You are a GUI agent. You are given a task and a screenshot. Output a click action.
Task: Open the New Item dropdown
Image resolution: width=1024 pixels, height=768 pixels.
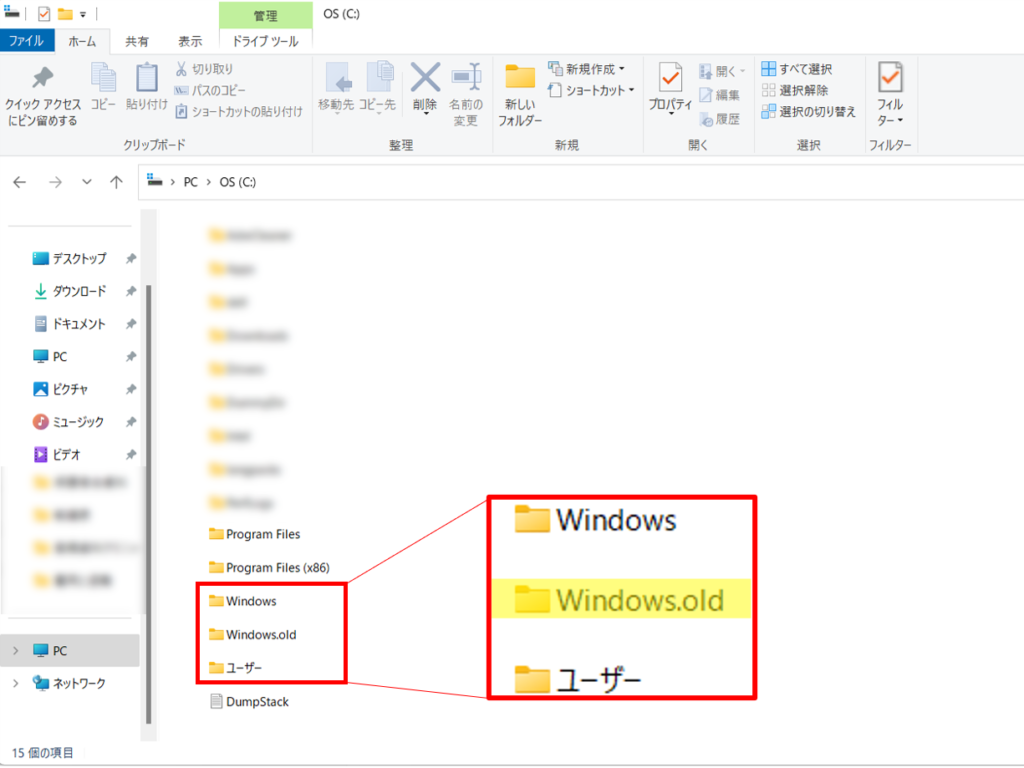click(587, 69)
